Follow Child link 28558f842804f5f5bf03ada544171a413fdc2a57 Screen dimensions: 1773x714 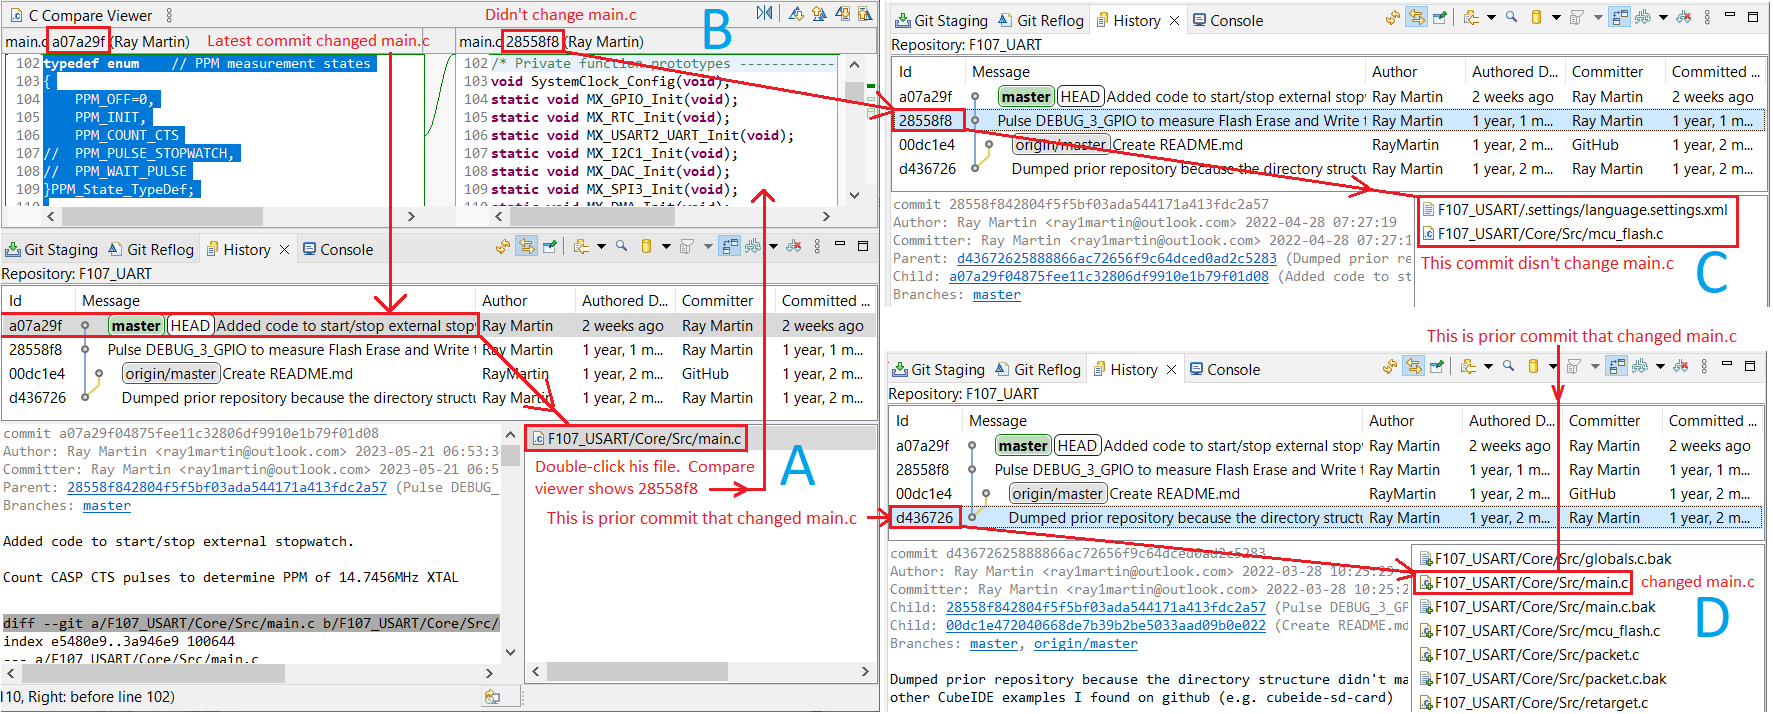point(1106,607)
